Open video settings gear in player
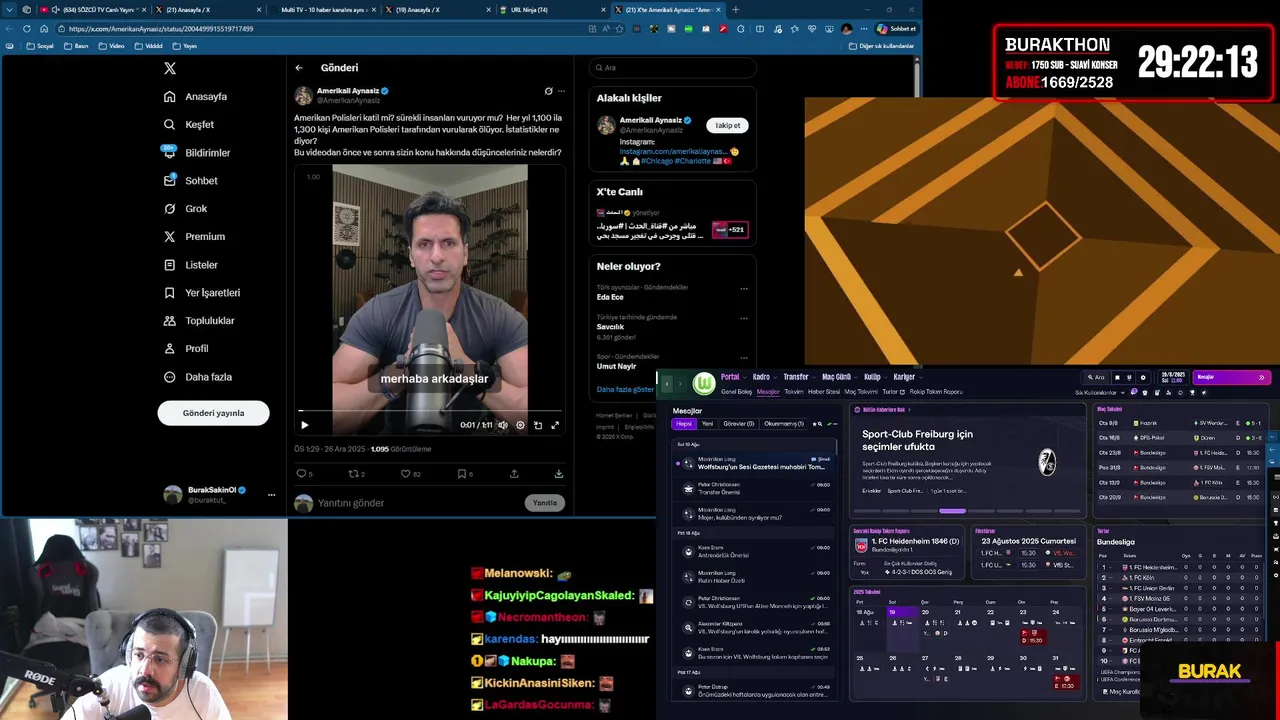The image size is (1280, 720). (520, 425)
